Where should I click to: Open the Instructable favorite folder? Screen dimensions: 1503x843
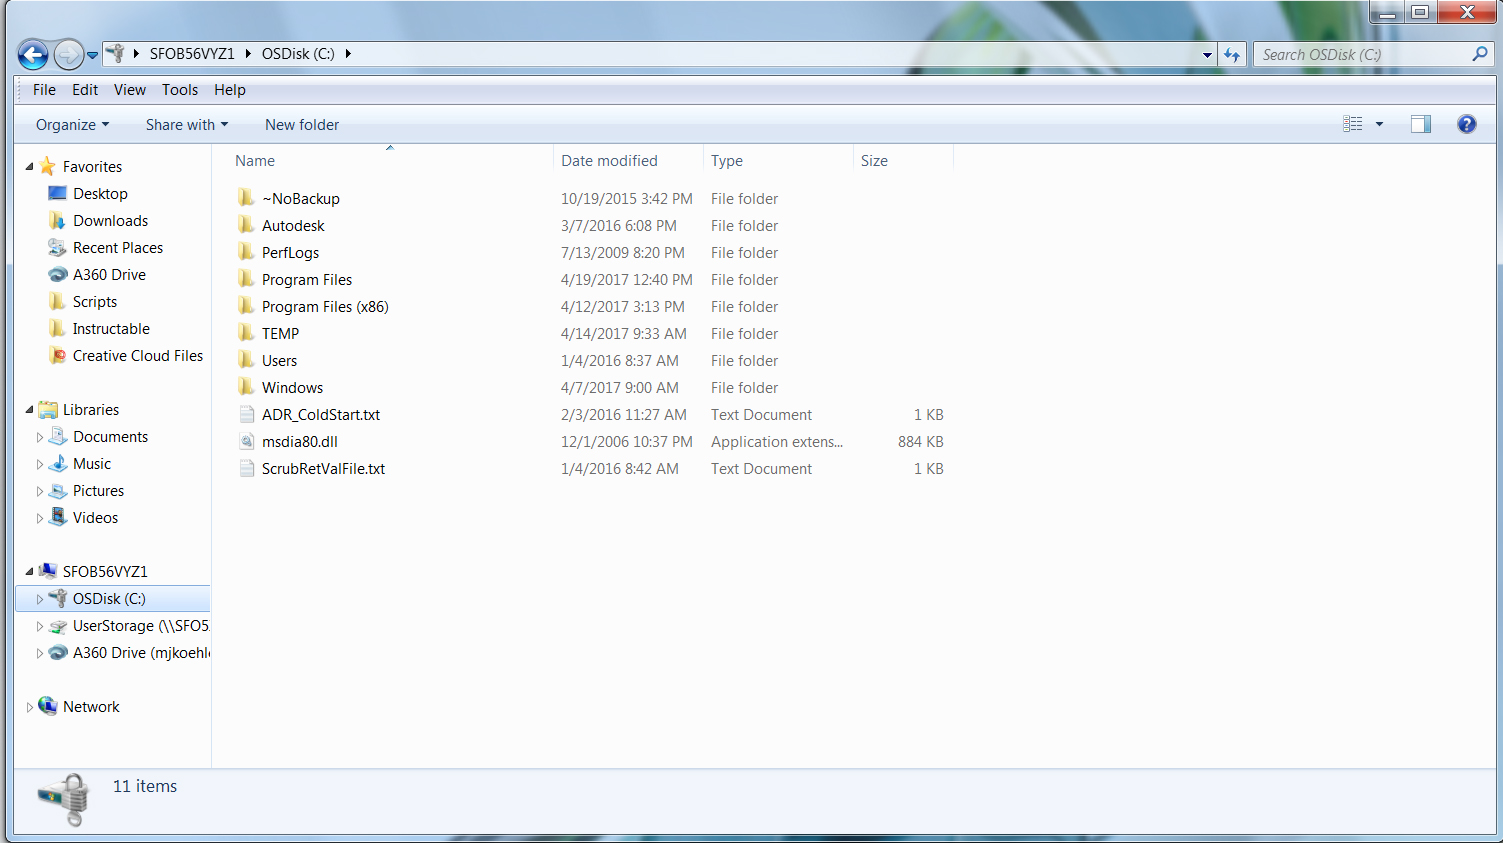[x=111, y=329]
